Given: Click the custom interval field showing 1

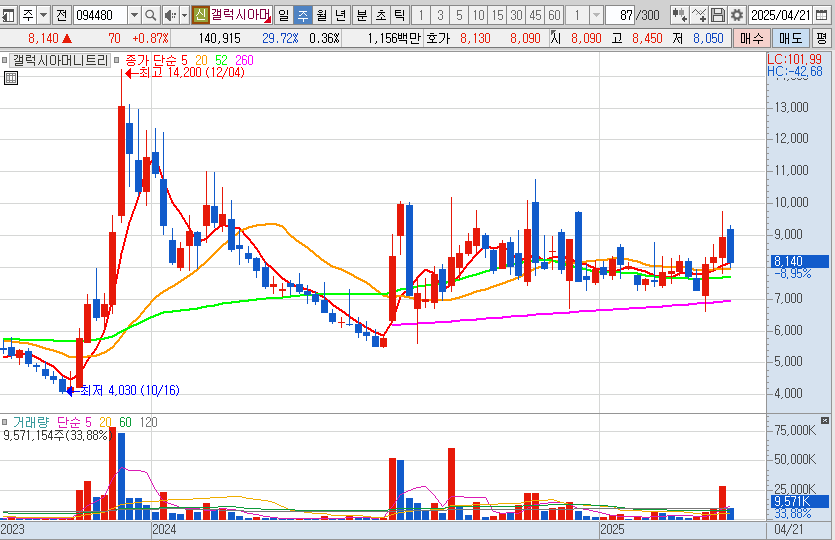Looking at the screenshot, I should point(577,15).
